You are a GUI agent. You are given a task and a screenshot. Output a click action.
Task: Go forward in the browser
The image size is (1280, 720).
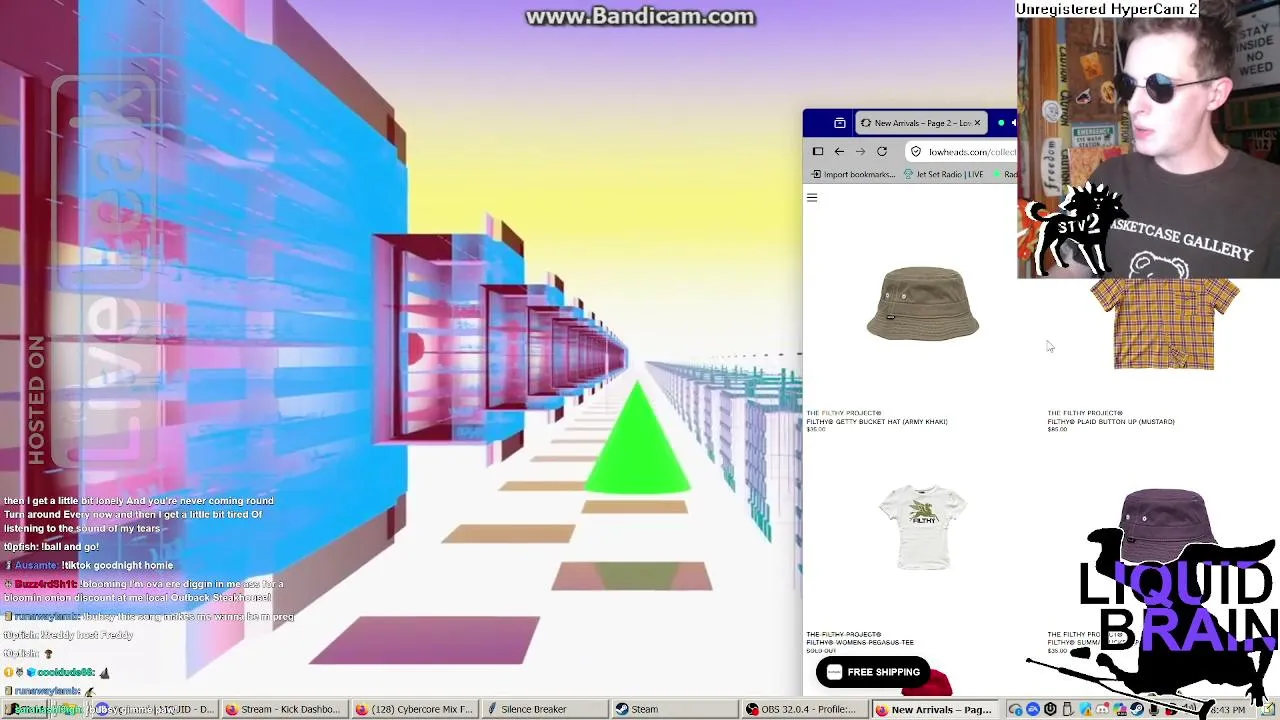[x=860, y=151]
